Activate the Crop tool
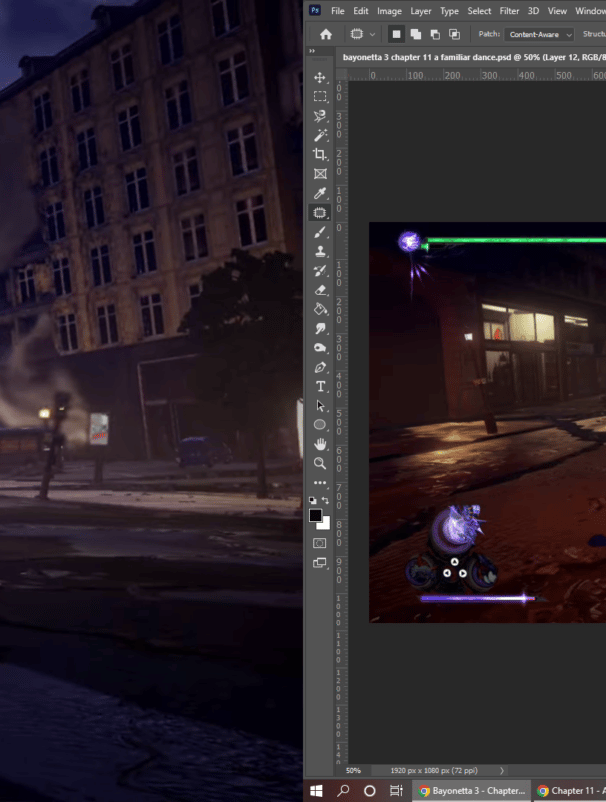Screen dimensions: 606x802 pos(320,155)
